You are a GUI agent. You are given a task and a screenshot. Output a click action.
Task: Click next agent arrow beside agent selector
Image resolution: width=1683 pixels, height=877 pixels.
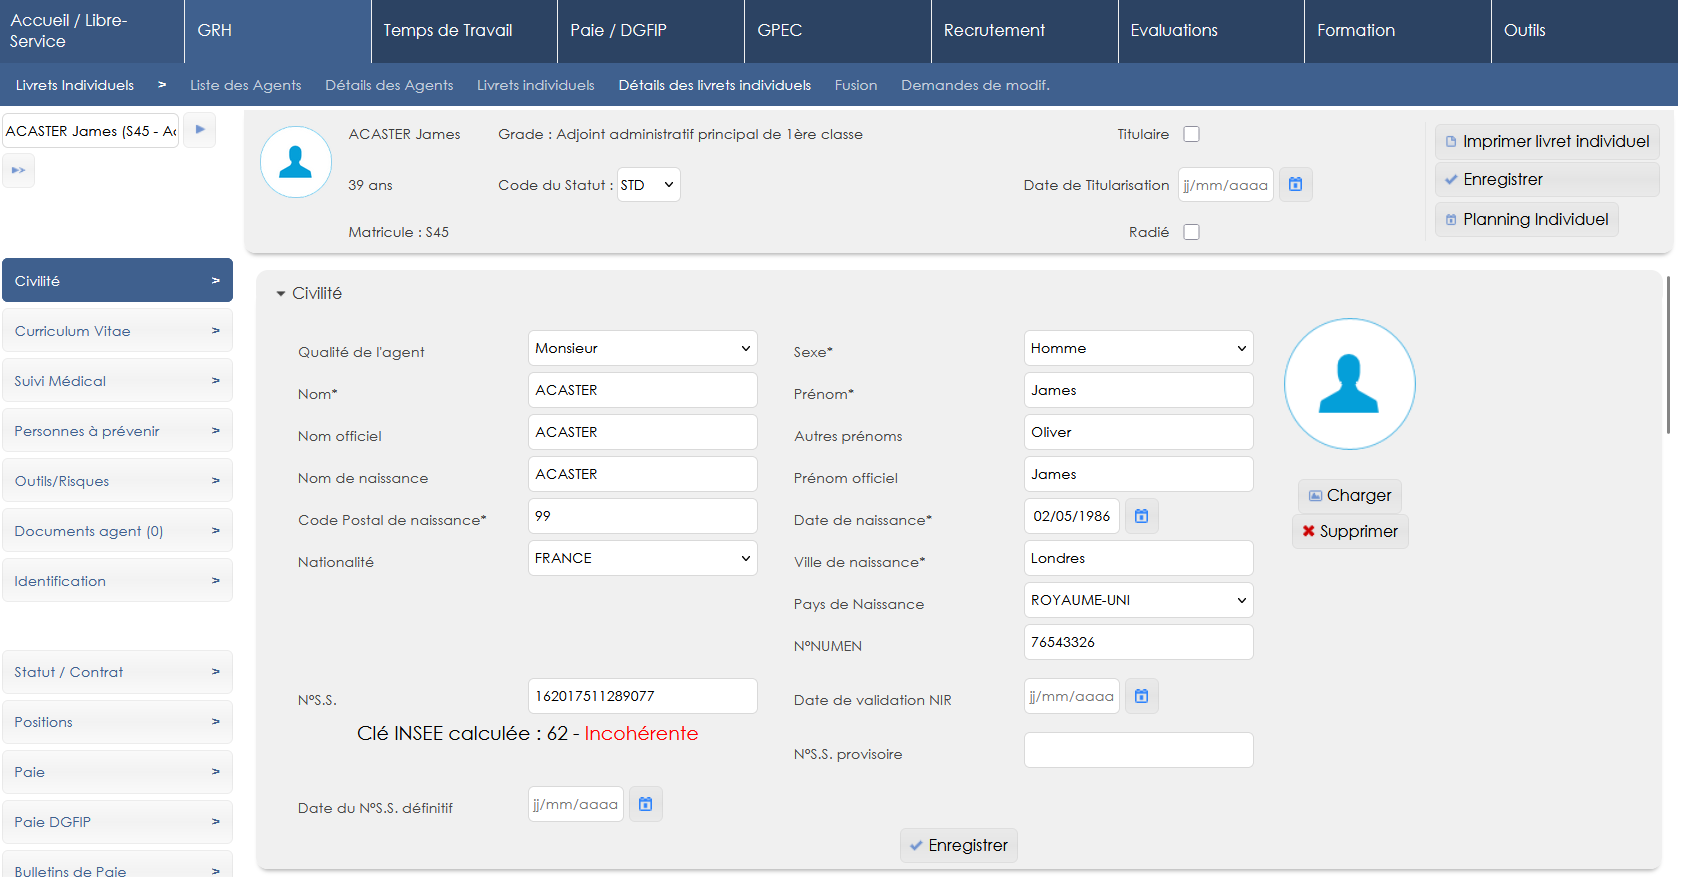[x=200, y=130]
